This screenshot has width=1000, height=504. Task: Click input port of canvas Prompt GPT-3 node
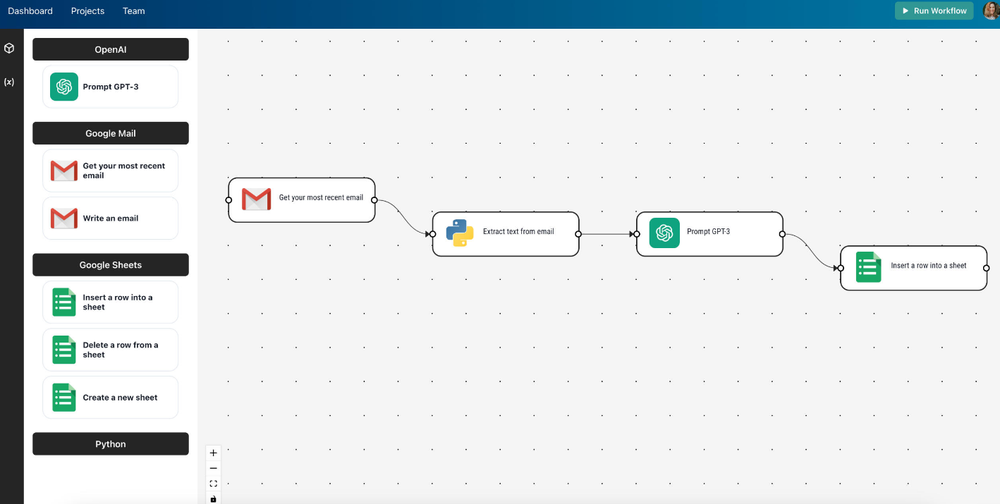[x=636, y=234]
